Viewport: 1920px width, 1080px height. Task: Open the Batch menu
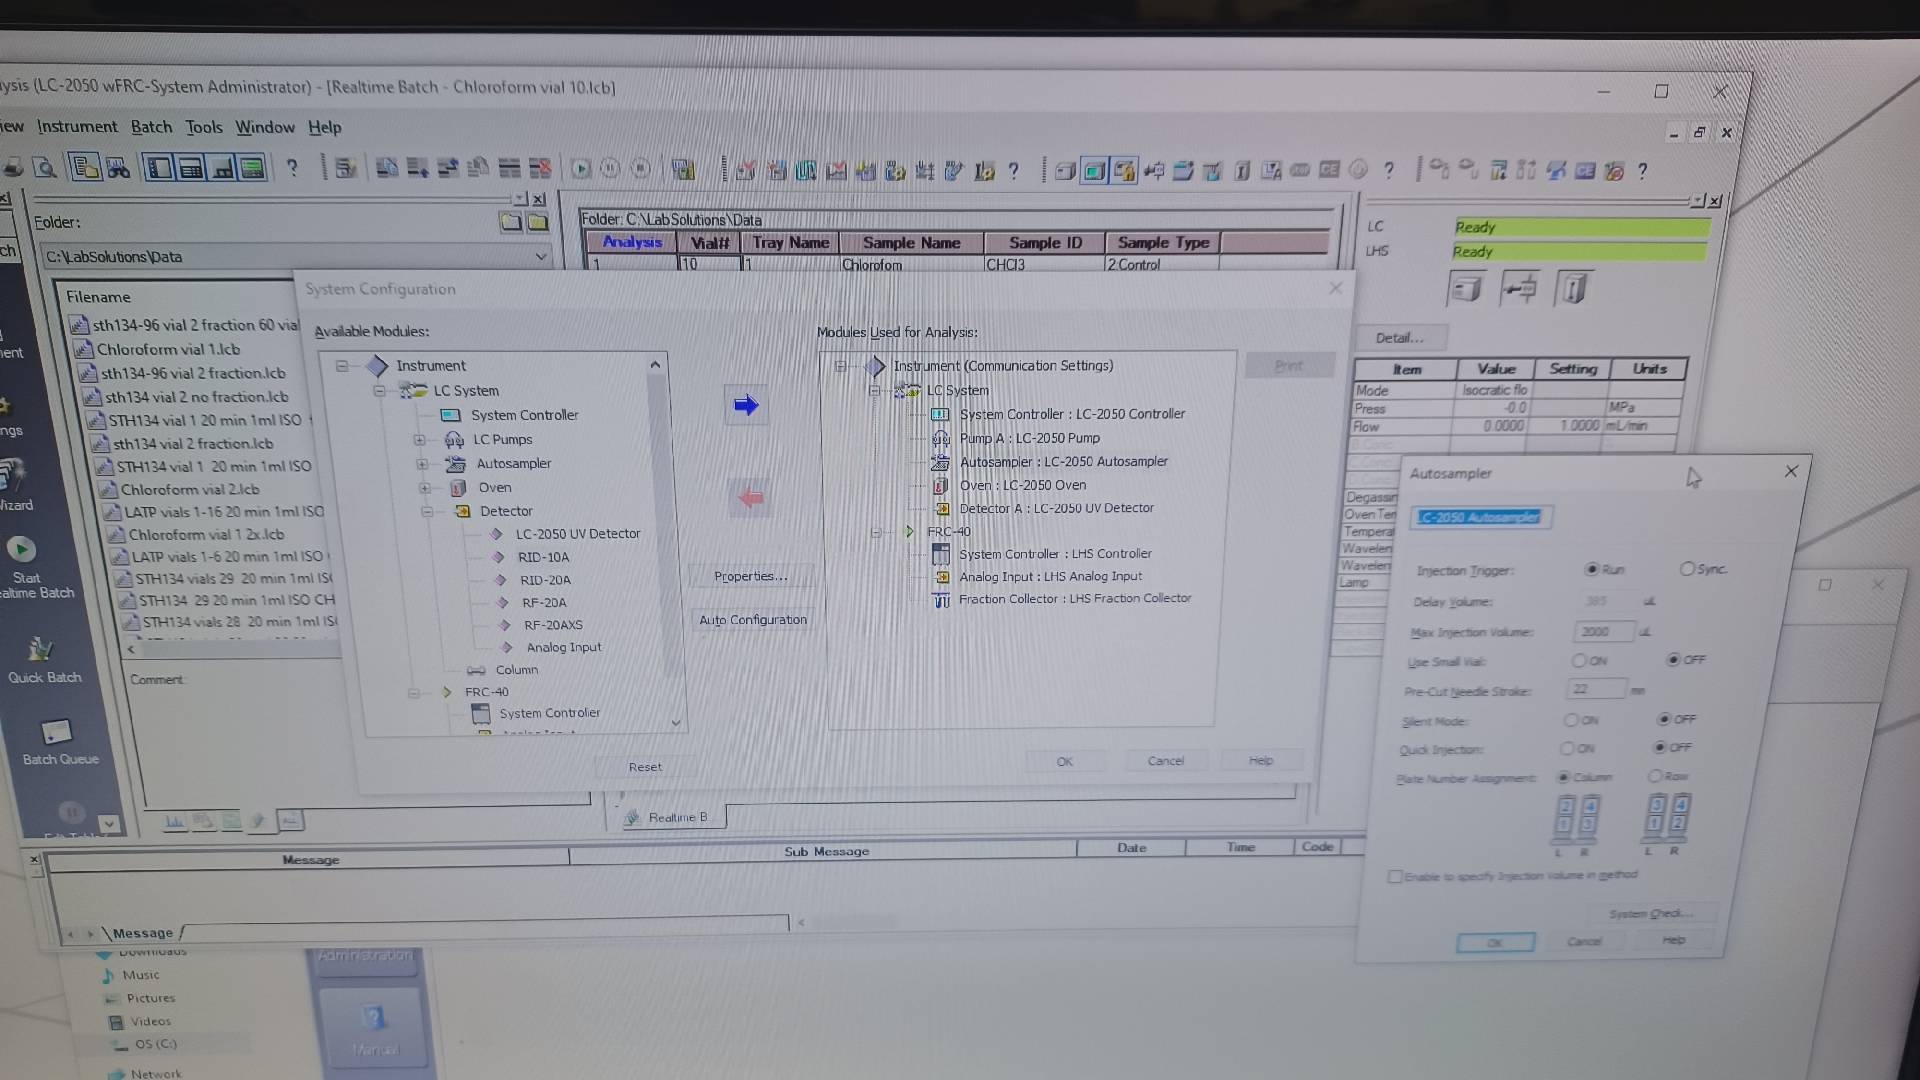pyautogui.click(x=151, y=127)
